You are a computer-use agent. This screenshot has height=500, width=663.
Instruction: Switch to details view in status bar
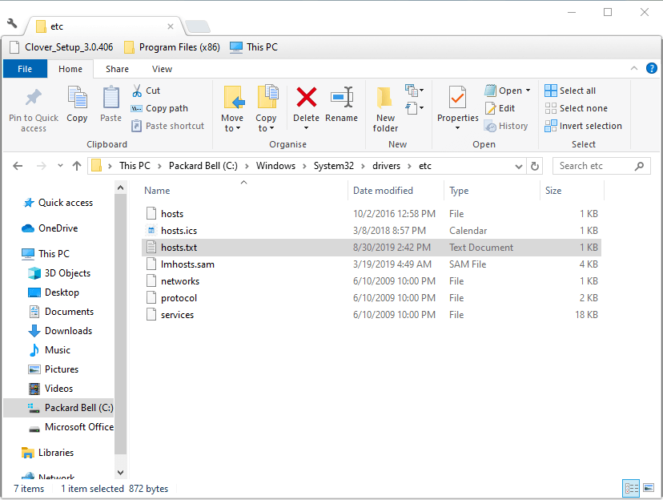click(x=631, y=488)
